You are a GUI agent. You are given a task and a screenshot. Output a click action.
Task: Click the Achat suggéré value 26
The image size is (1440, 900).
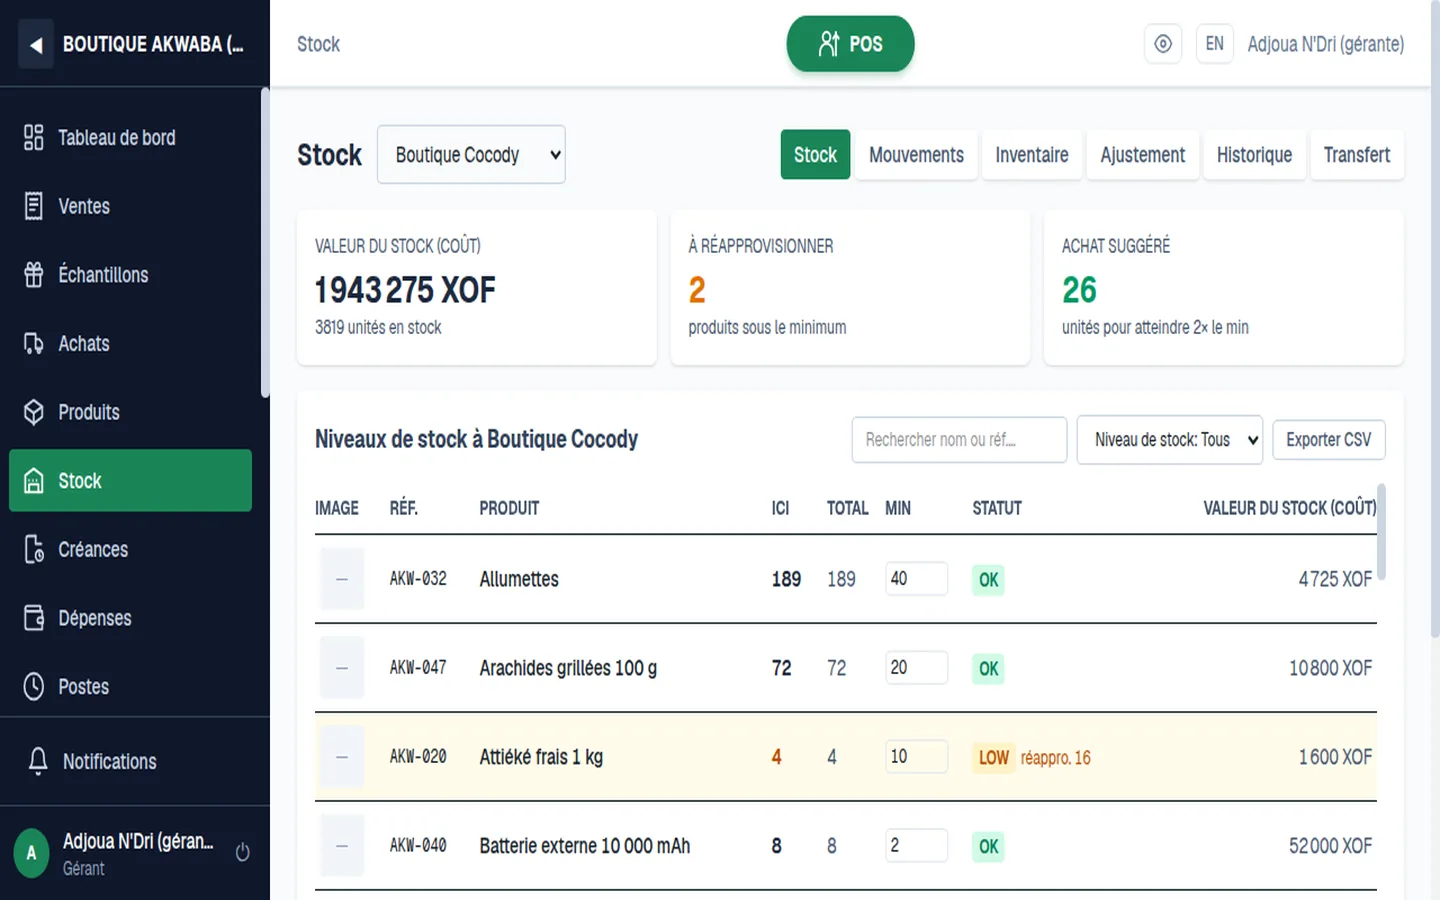pos(1079,290)
